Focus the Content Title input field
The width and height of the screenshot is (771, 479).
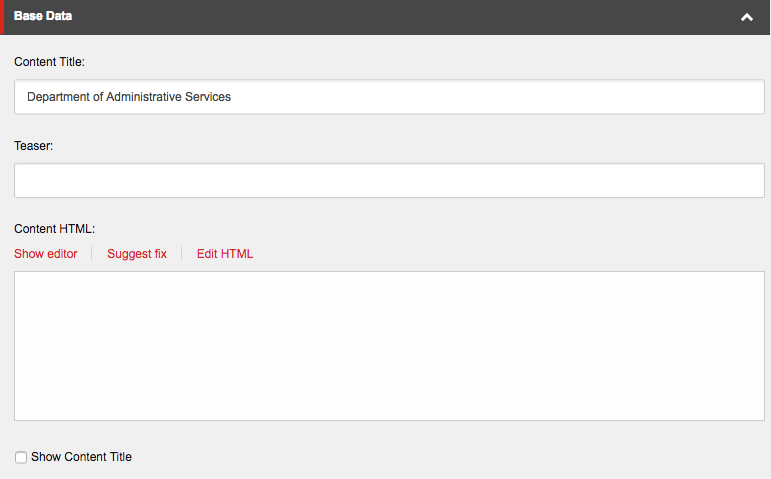(x=500, y=97)
